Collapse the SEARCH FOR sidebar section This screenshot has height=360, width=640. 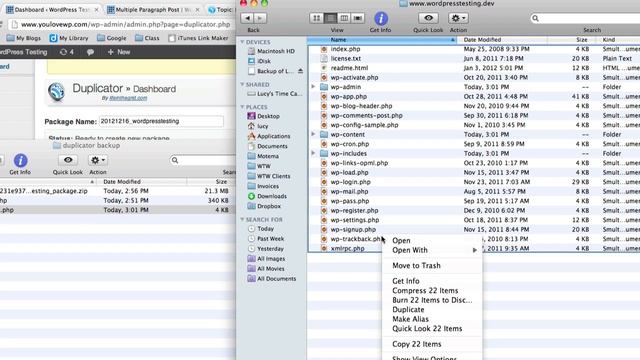[x=242, y=220]
